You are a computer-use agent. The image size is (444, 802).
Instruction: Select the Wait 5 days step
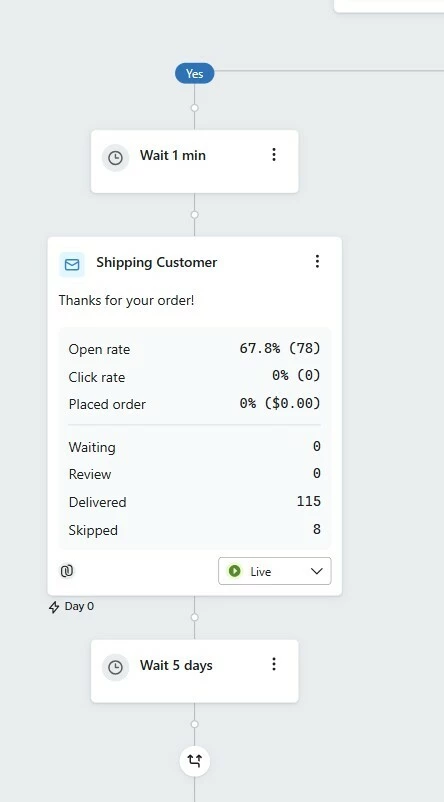pos(194,671)
